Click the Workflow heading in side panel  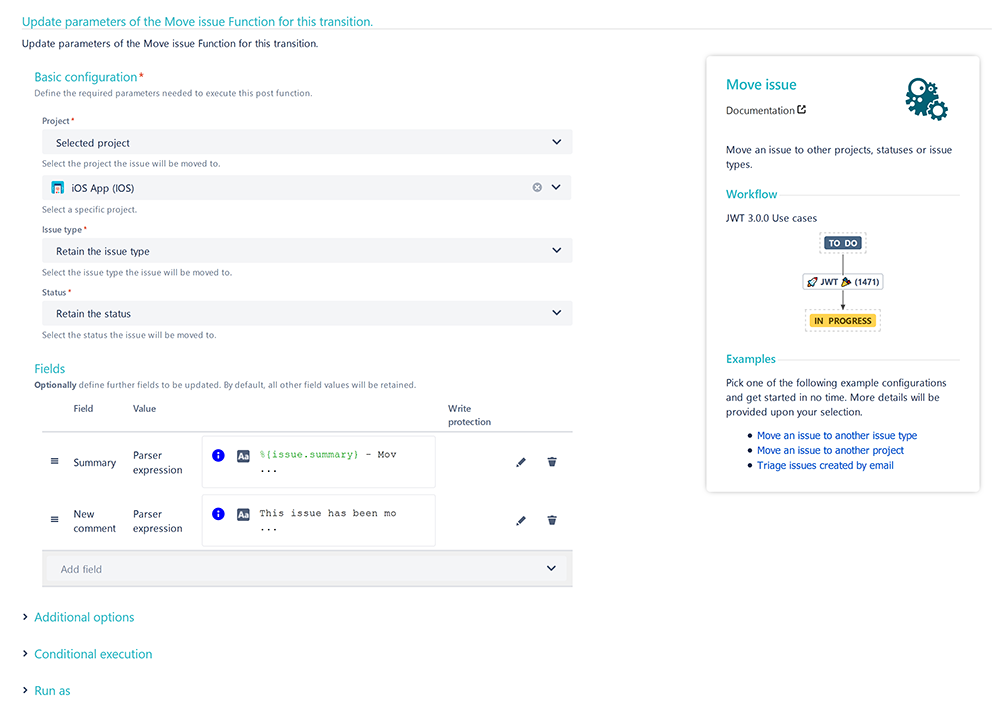tap(751, 194)
